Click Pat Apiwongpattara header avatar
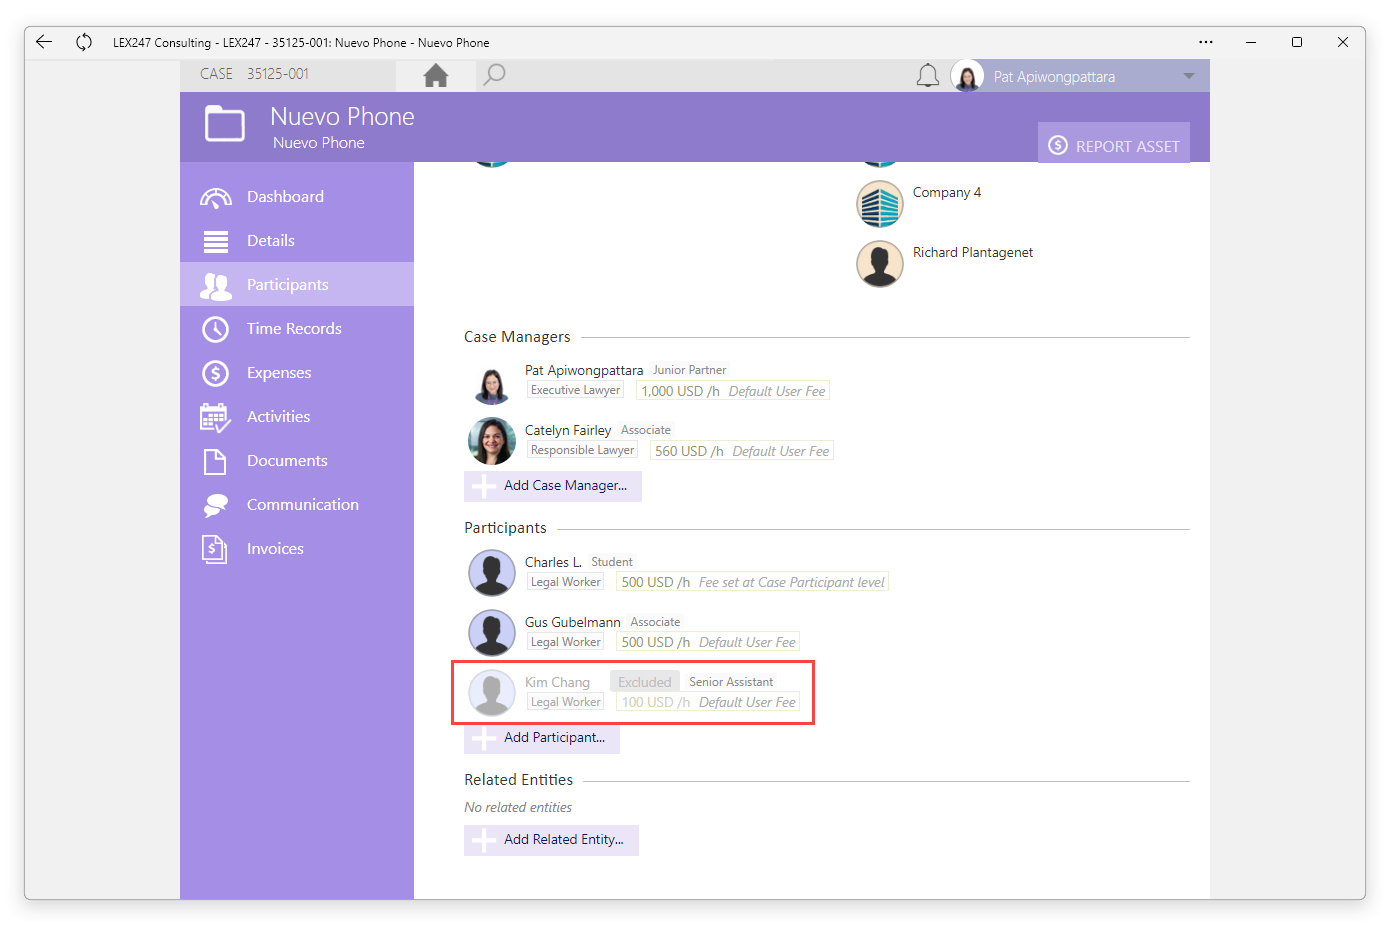This screenshot has height=925, width=1390. (967, 76)
